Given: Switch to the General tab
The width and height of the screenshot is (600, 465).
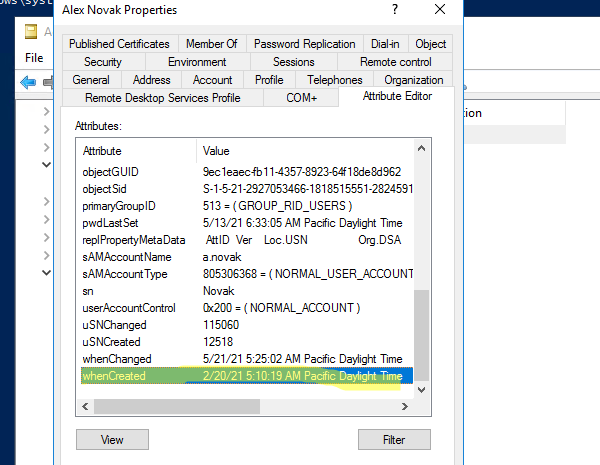Looking at the screenshot, I should (x=91, y=80).
